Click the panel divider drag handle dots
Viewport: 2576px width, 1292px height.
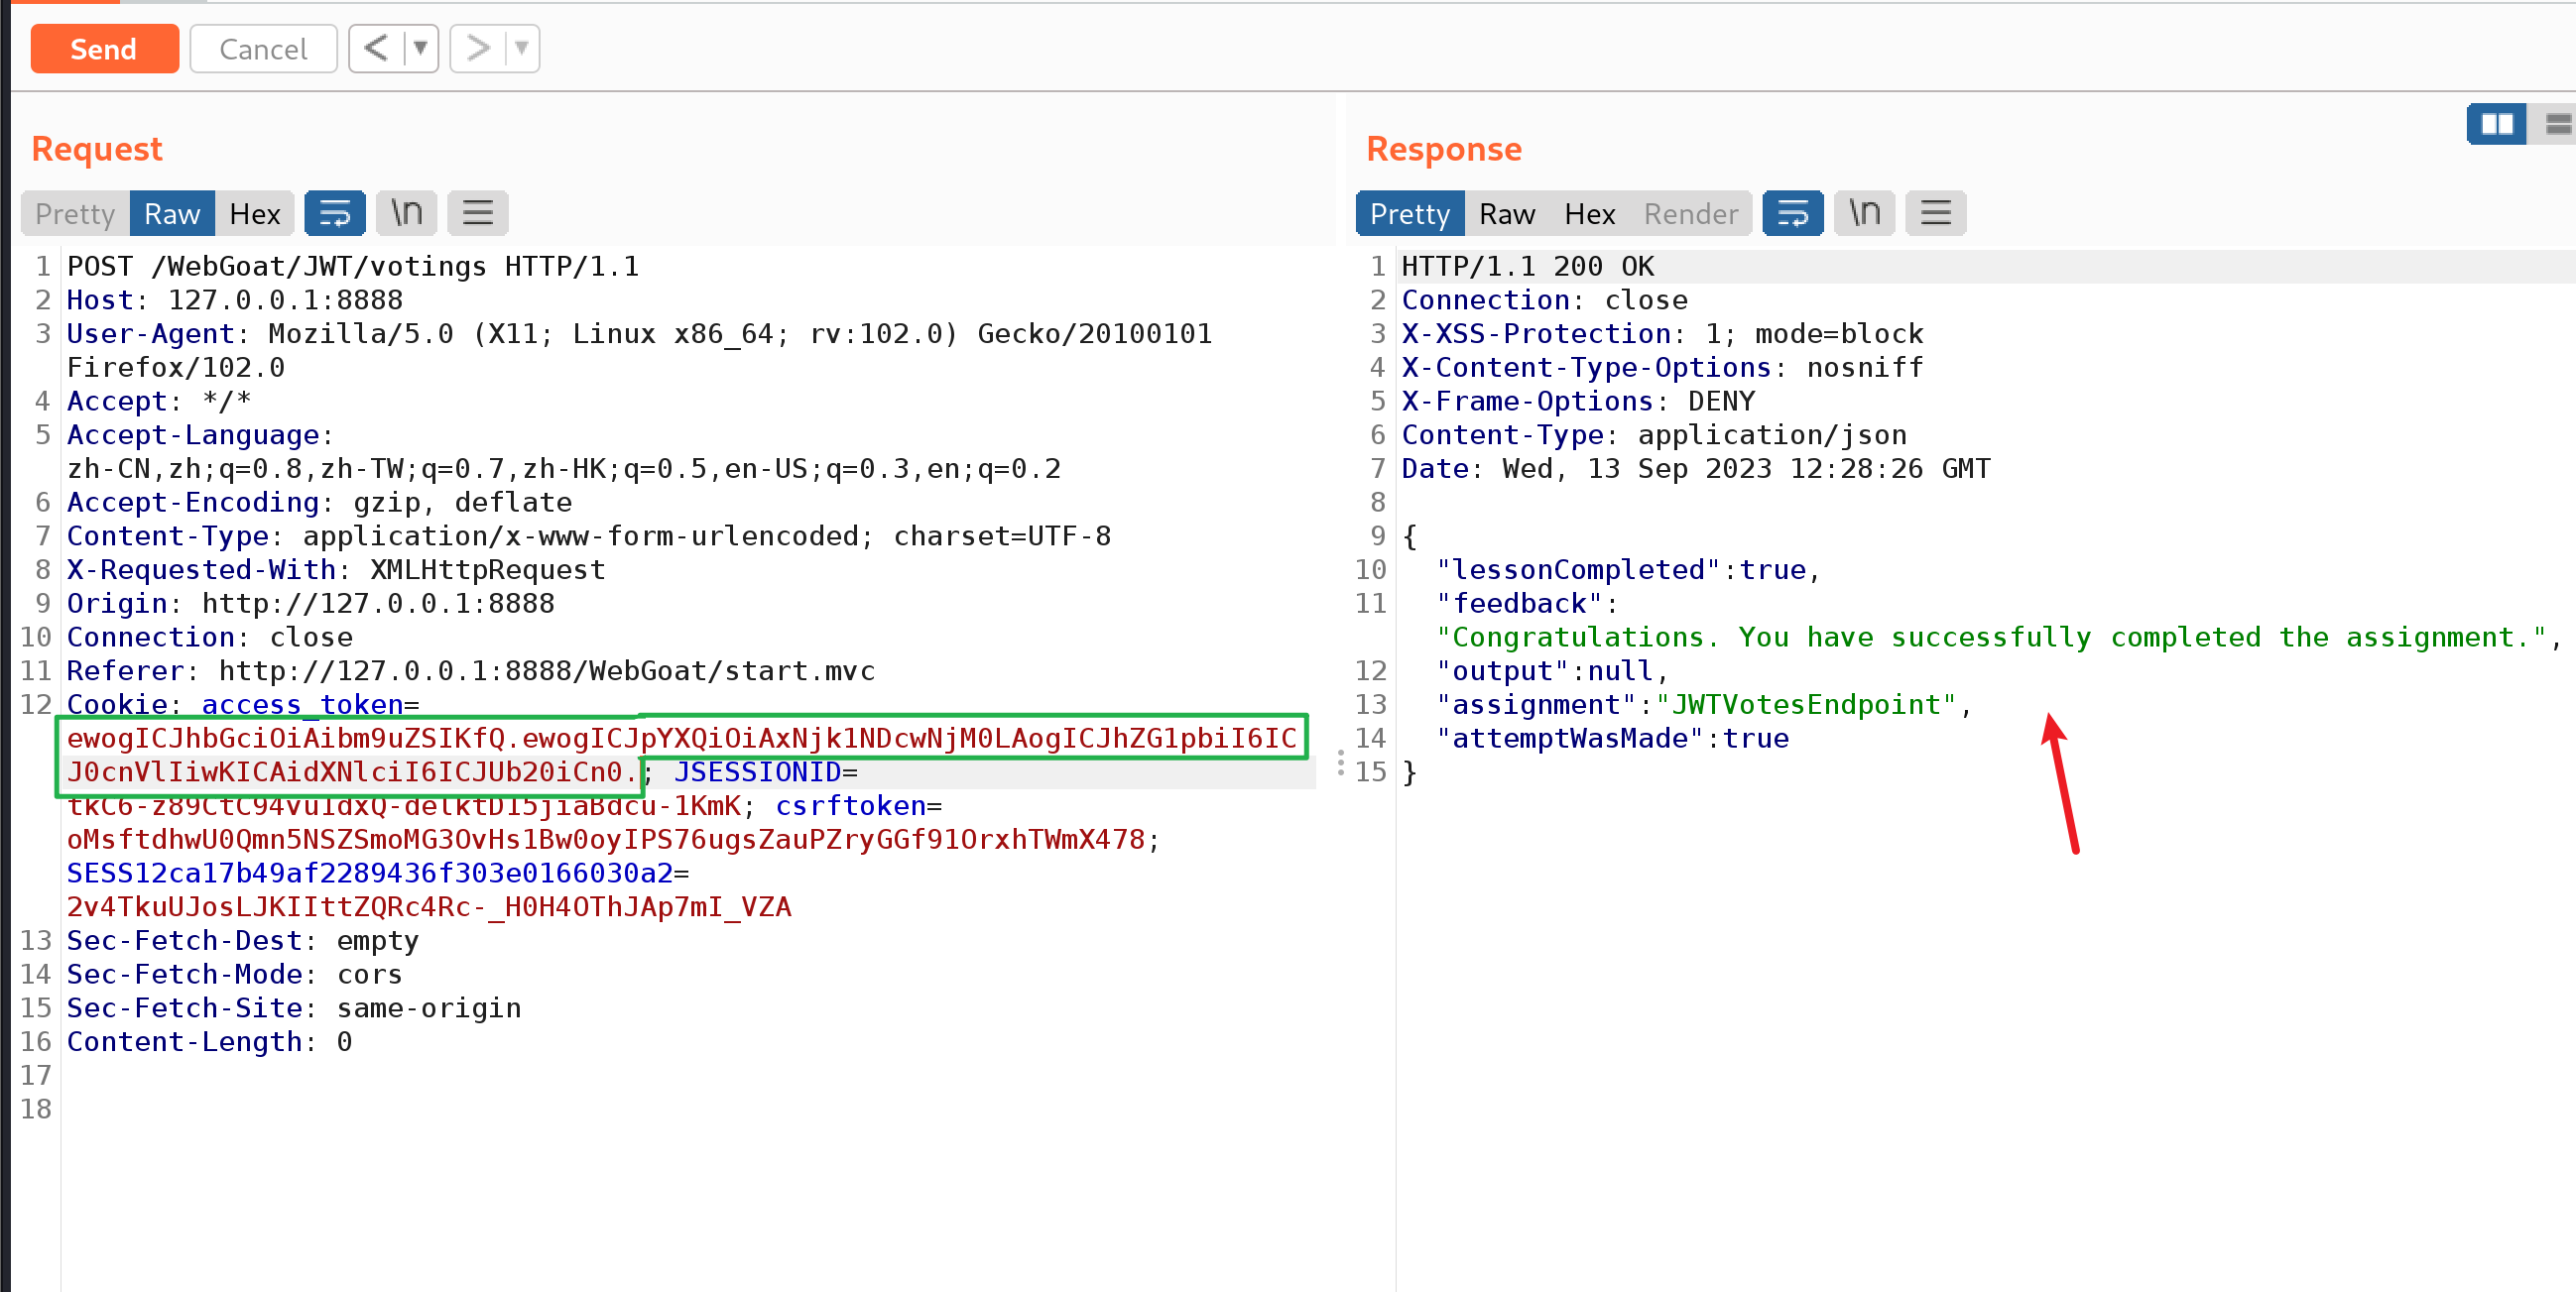[x=1341, y=764]
